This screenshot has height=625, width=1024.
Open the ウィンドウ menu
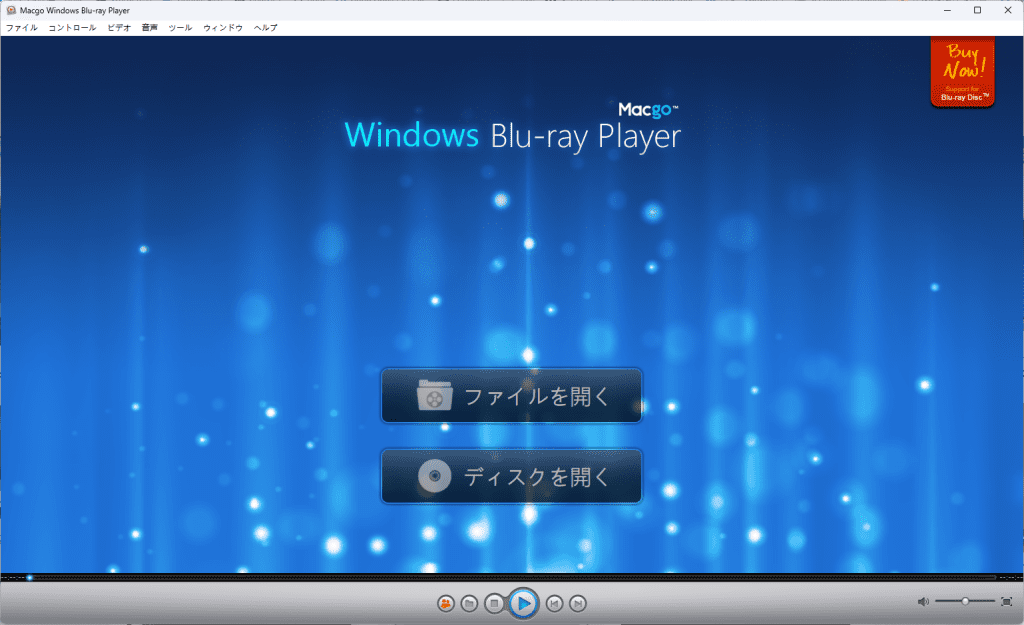[x=223, y=27]
